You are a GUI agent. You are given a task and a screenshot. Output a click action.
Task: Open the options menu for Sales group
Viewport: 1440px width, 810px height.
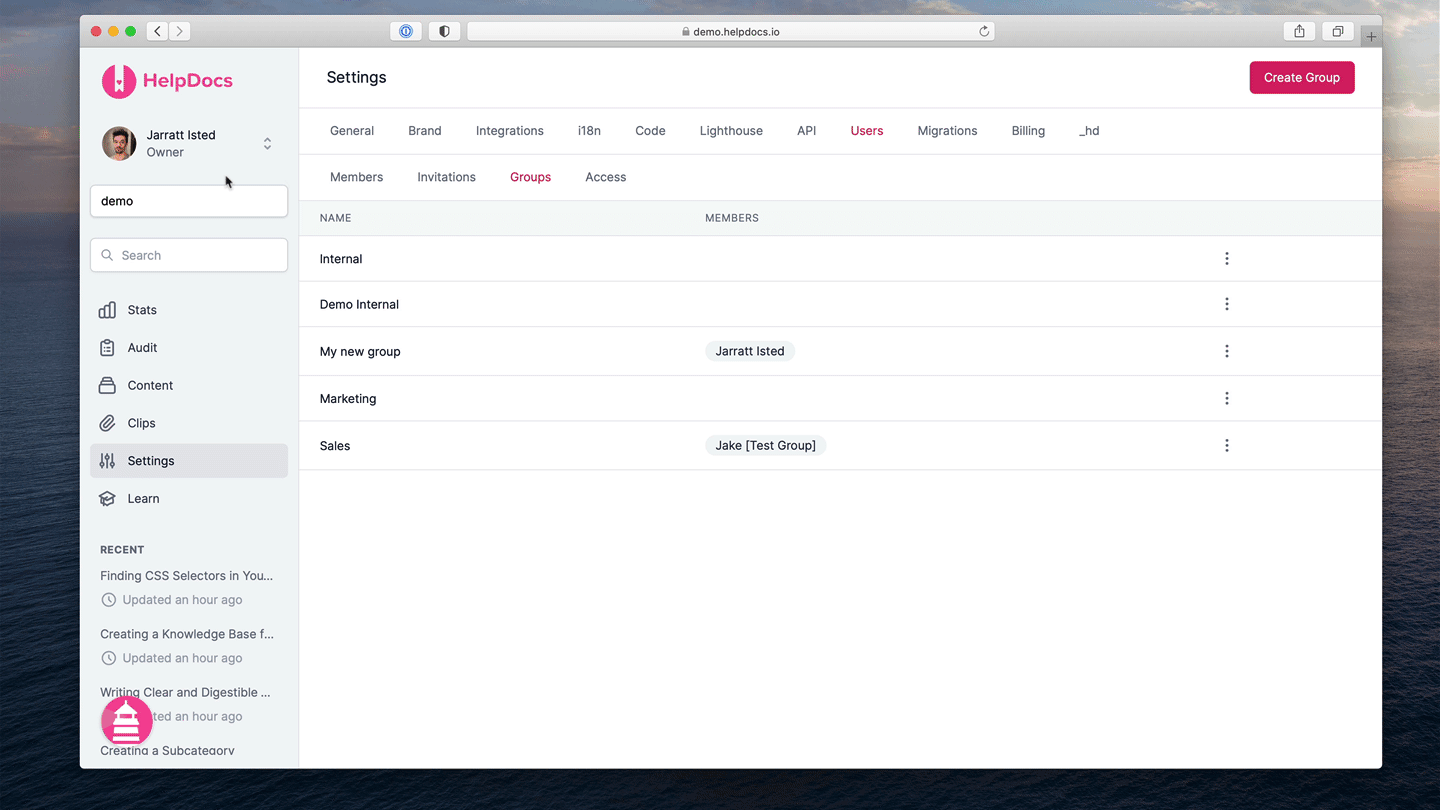tap(1227, 446)
